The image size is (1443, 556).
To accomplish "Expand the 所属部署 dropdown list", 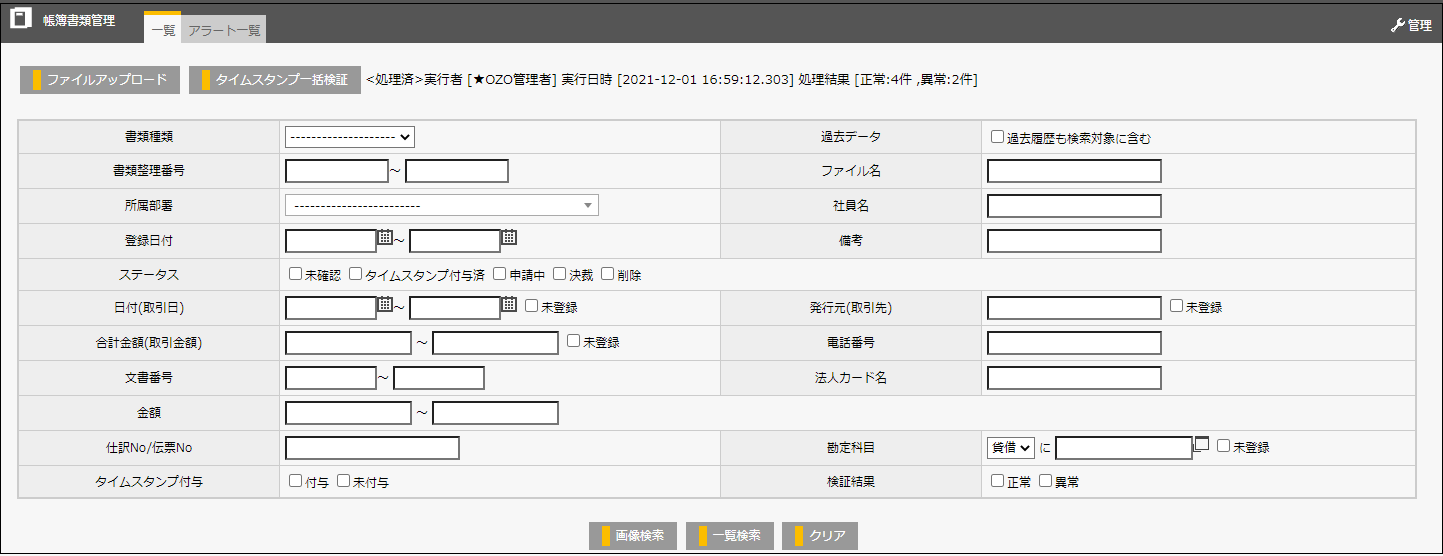I will [x=441, y=206].
